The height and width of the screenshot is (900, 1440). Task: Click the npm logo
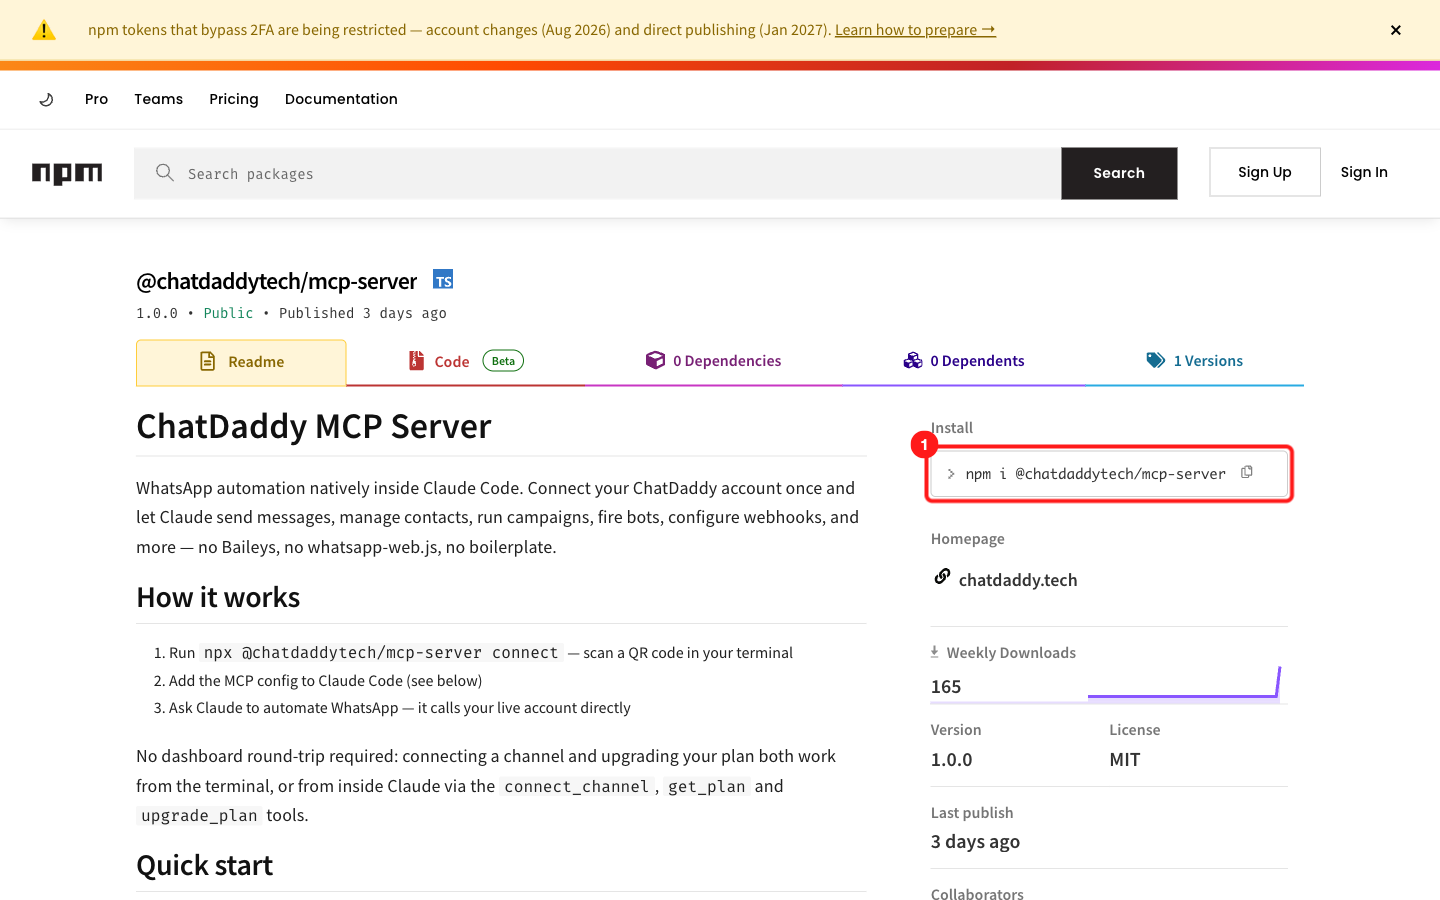[x=67, y=173]
